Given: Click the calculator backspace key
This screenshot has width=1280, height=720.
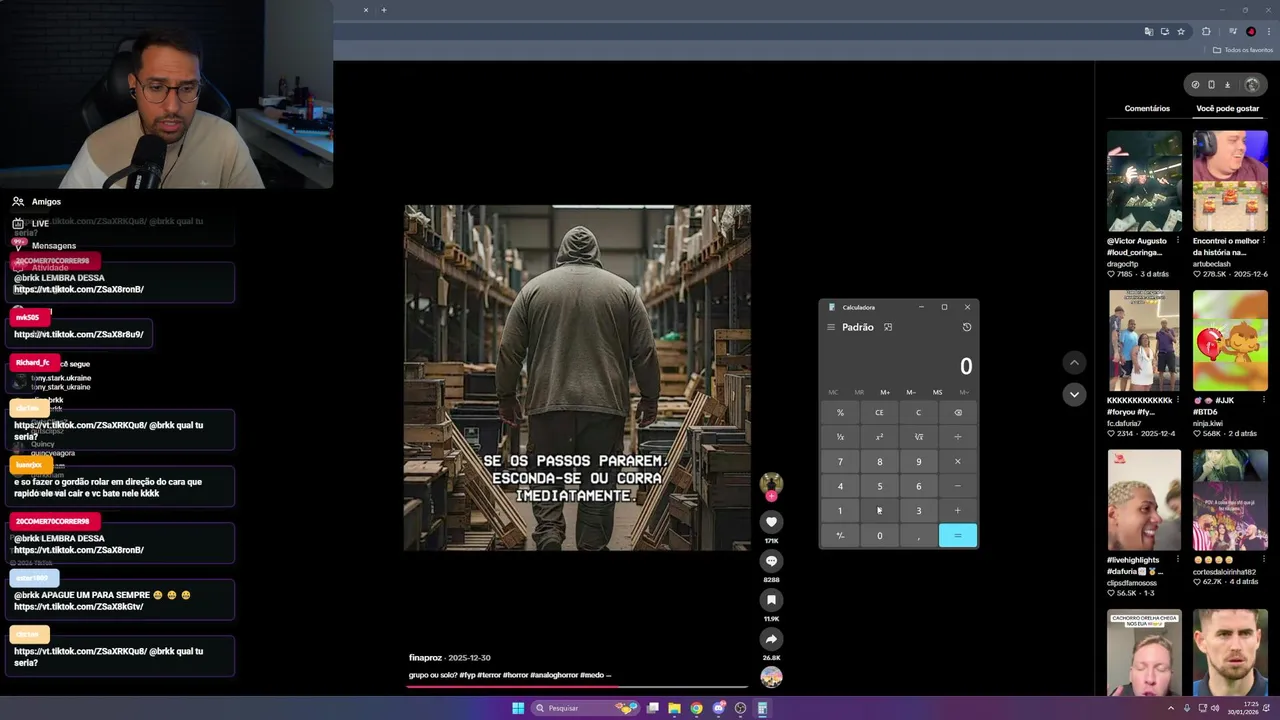Looking at the screenshot, I should 958,412.
